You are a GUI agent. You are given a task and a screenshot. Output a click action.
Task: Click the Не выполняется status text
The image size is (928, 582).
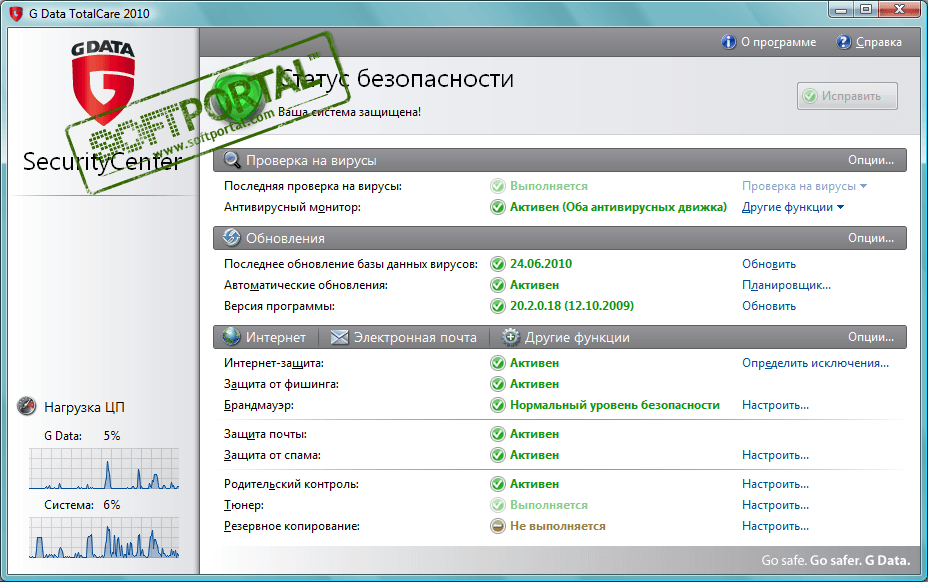pyautogui.click(x=558, y=526)
